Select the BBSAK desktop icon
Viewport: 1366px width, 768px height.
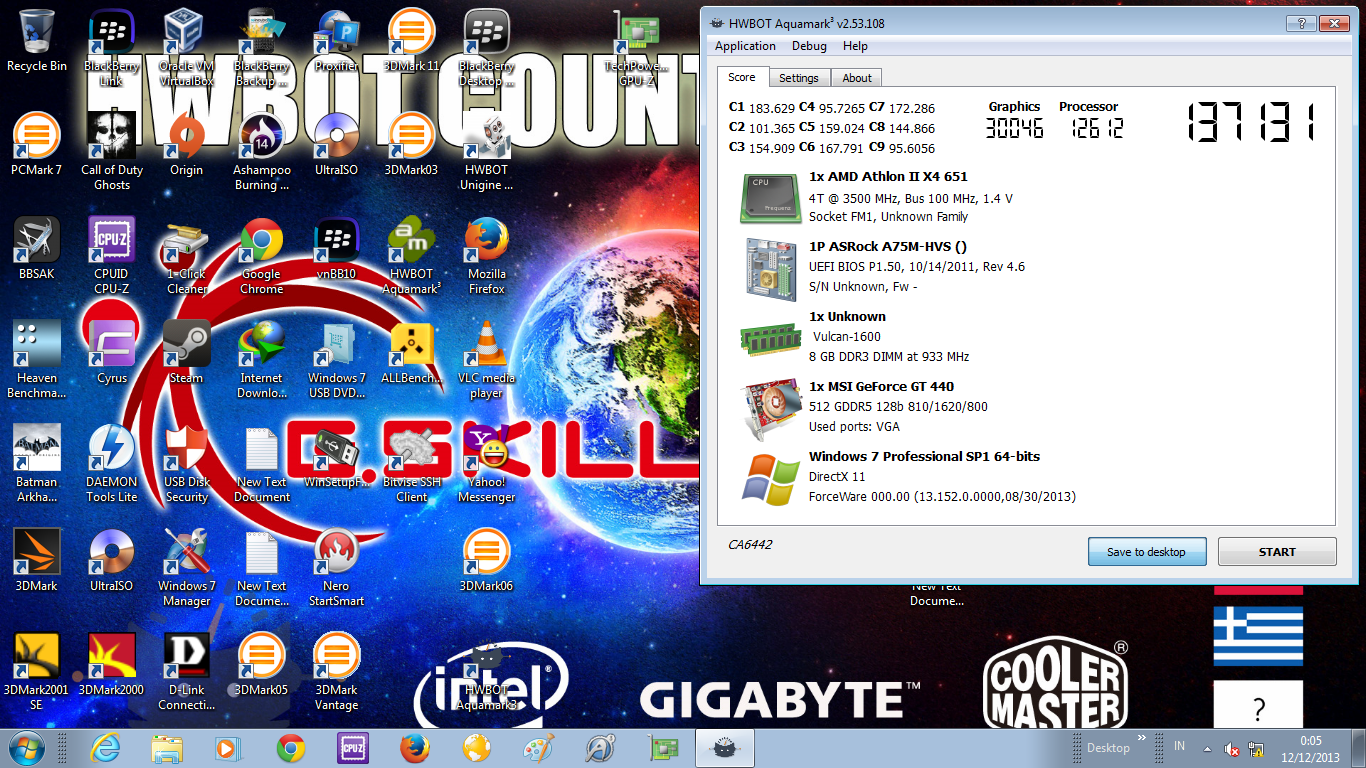point(37,248)
